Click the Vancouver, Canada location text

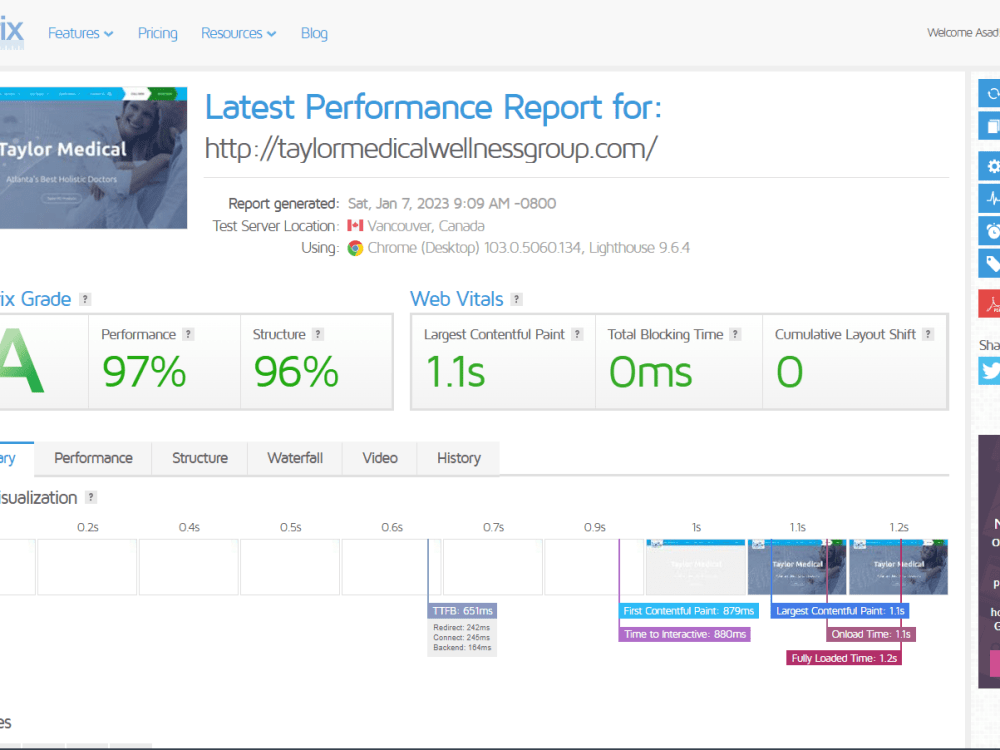click(426, 226)
